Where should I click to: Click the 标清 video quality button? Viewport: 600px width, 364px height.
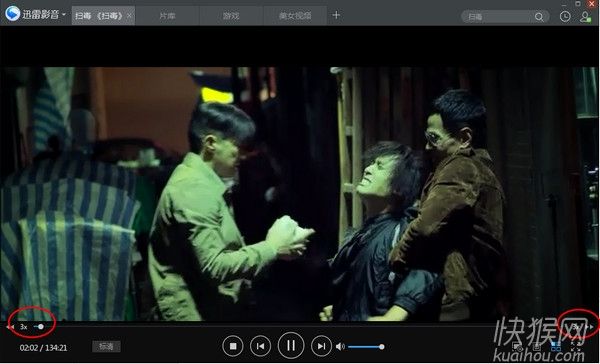[106, 346]
